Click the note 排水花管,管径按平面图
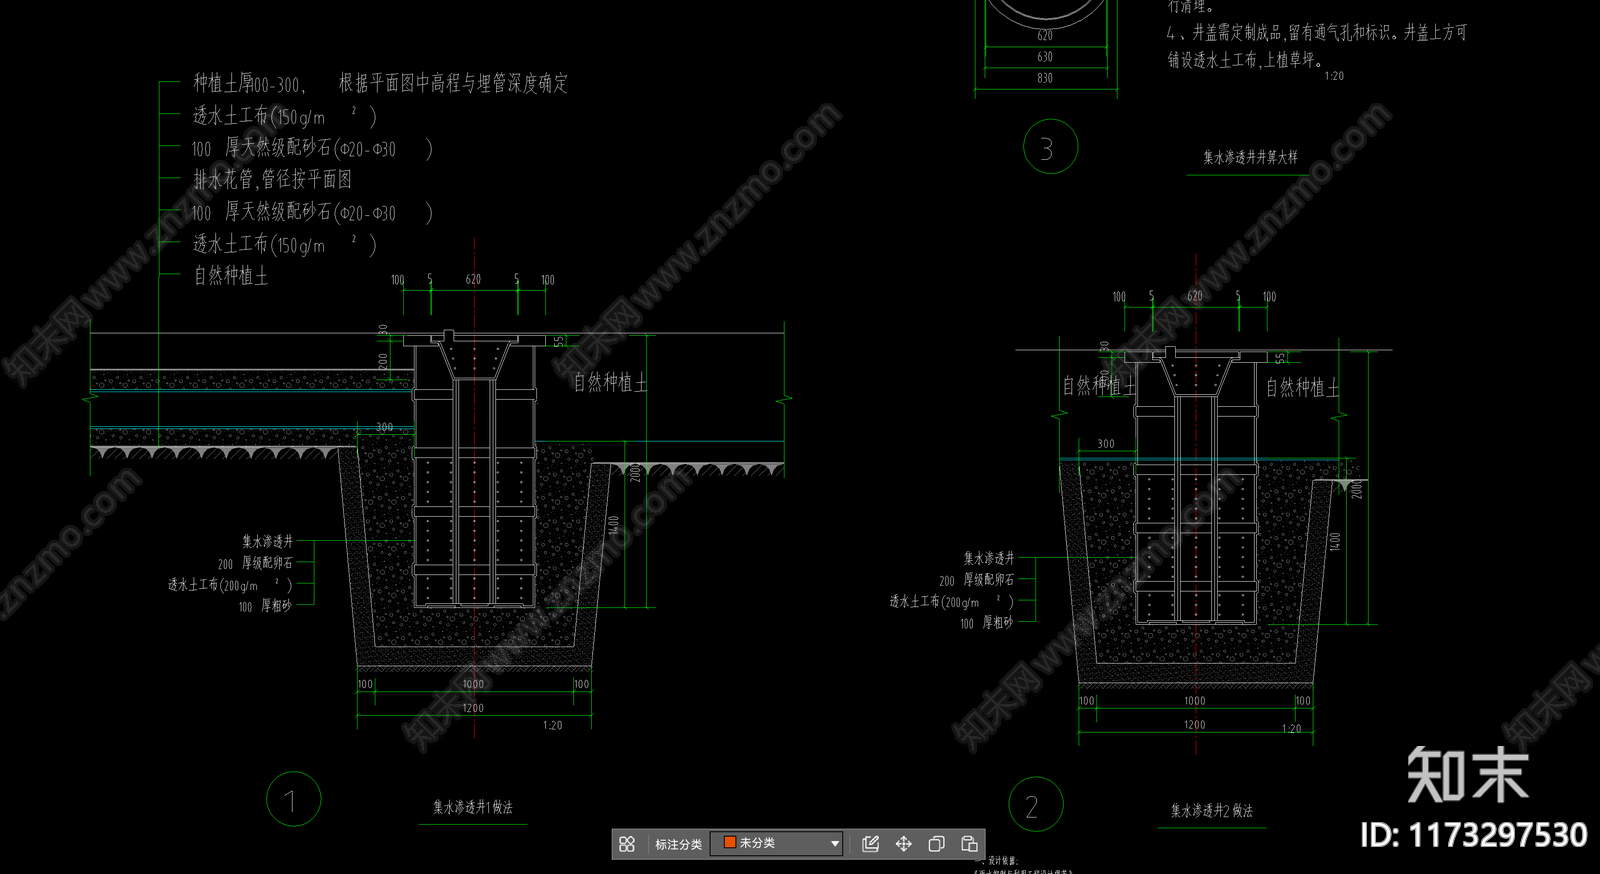This screenshot has width=1600, height=874. [x=272, y=179]
